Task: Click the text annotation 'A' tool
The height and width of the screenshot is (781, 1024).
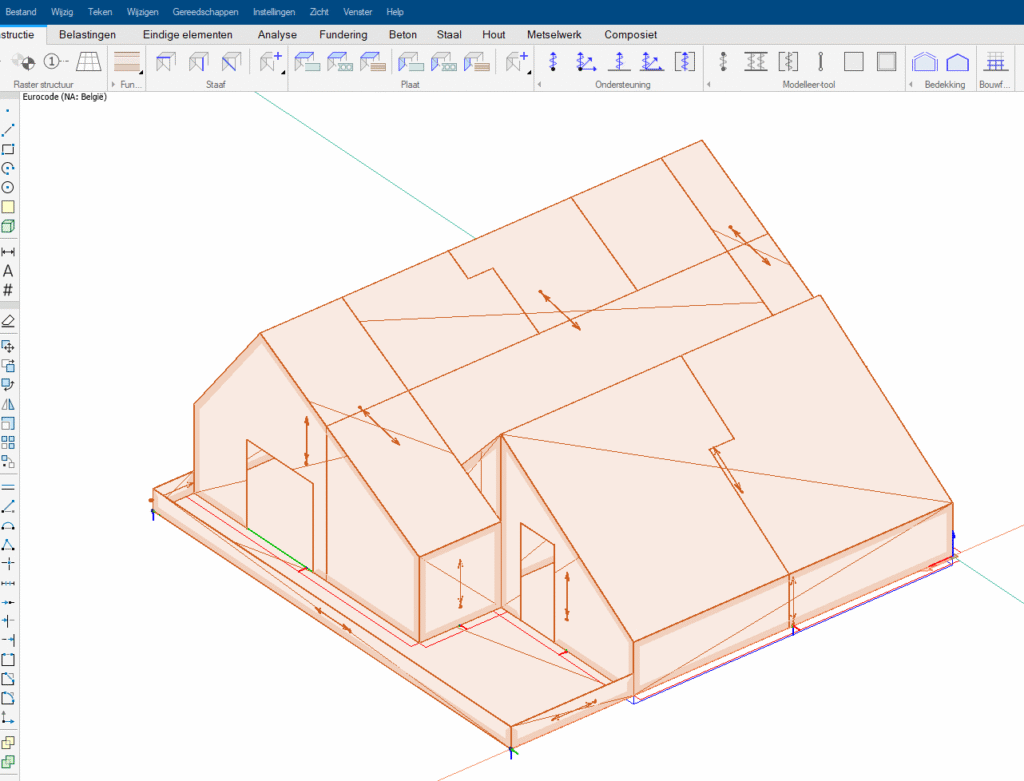Action: pyautogui.click(x=8, y=271)
